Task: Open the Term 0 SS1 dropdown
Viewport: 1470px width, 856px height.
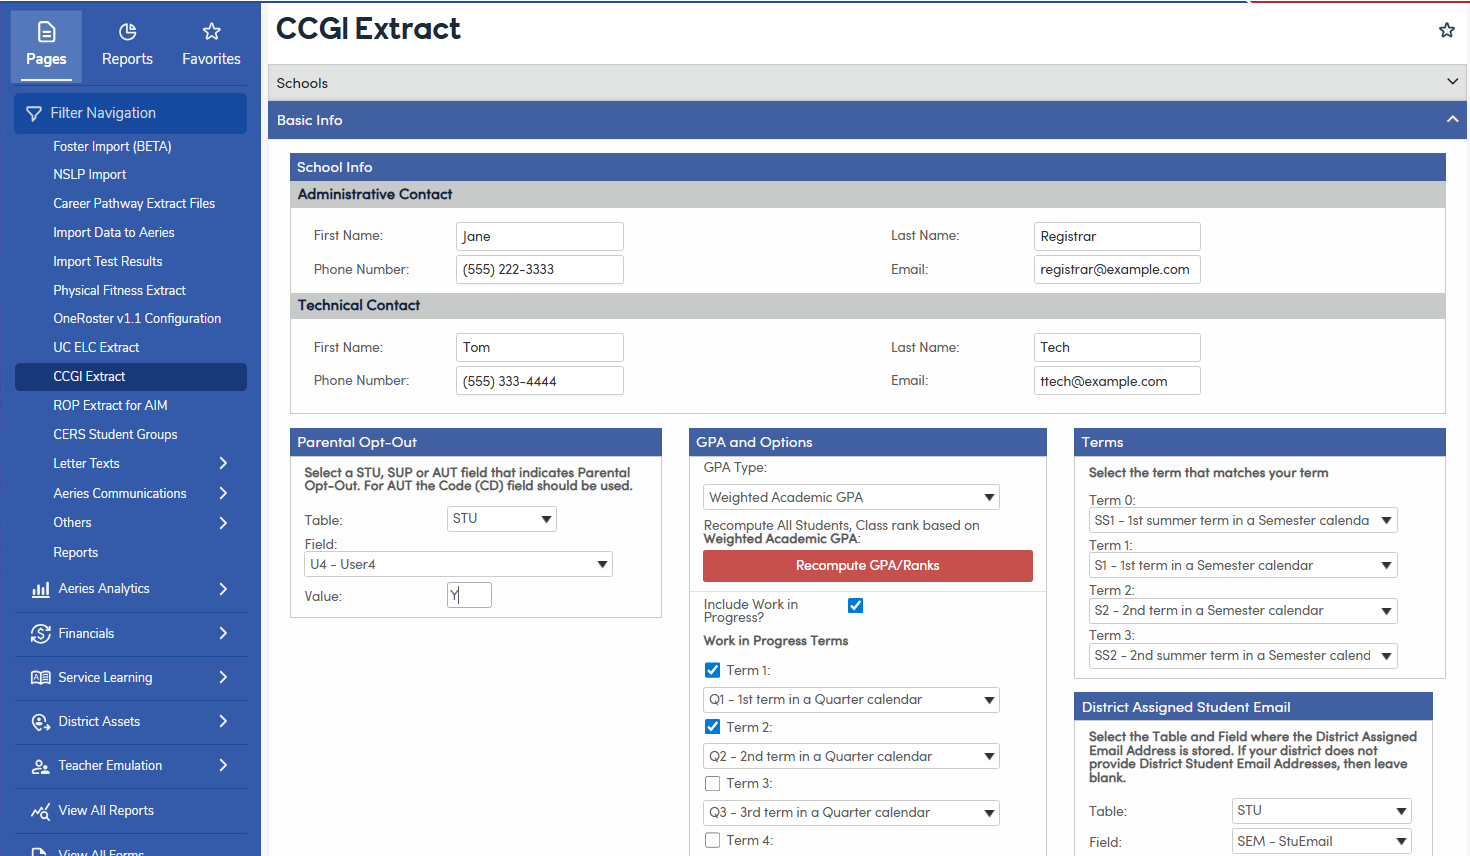Action: [1243, 520]
